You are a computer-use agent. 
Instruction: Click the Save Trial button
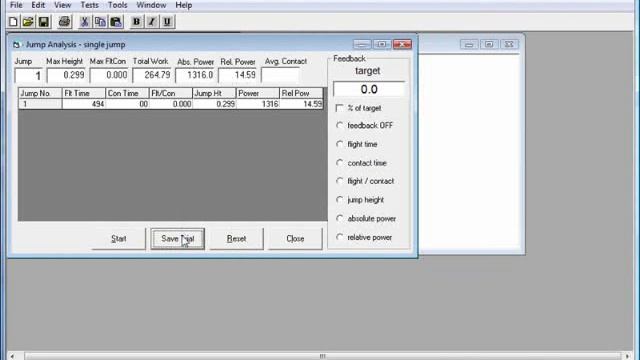[x=178, y=239]
